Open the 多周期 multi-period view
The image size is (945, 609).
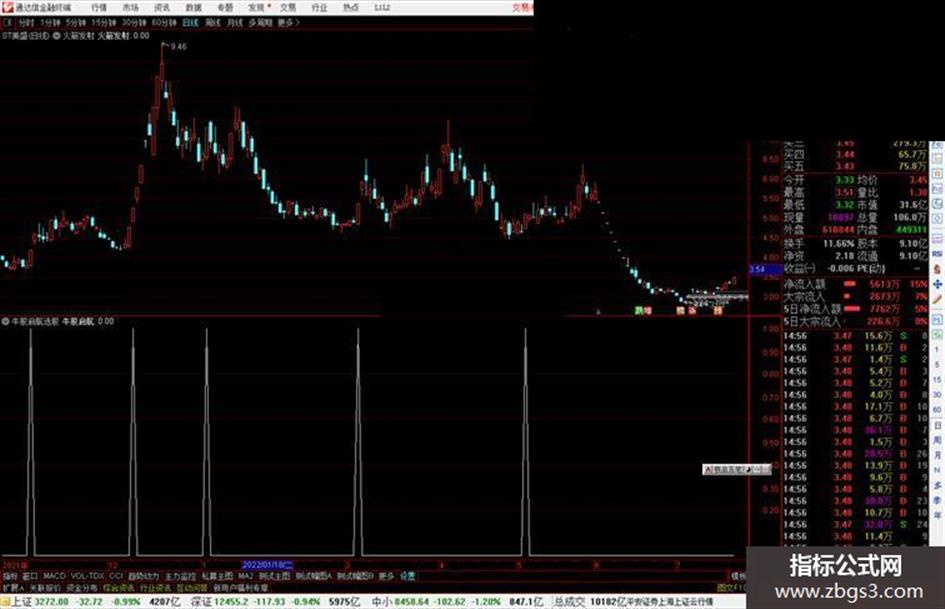click(260, 22)
